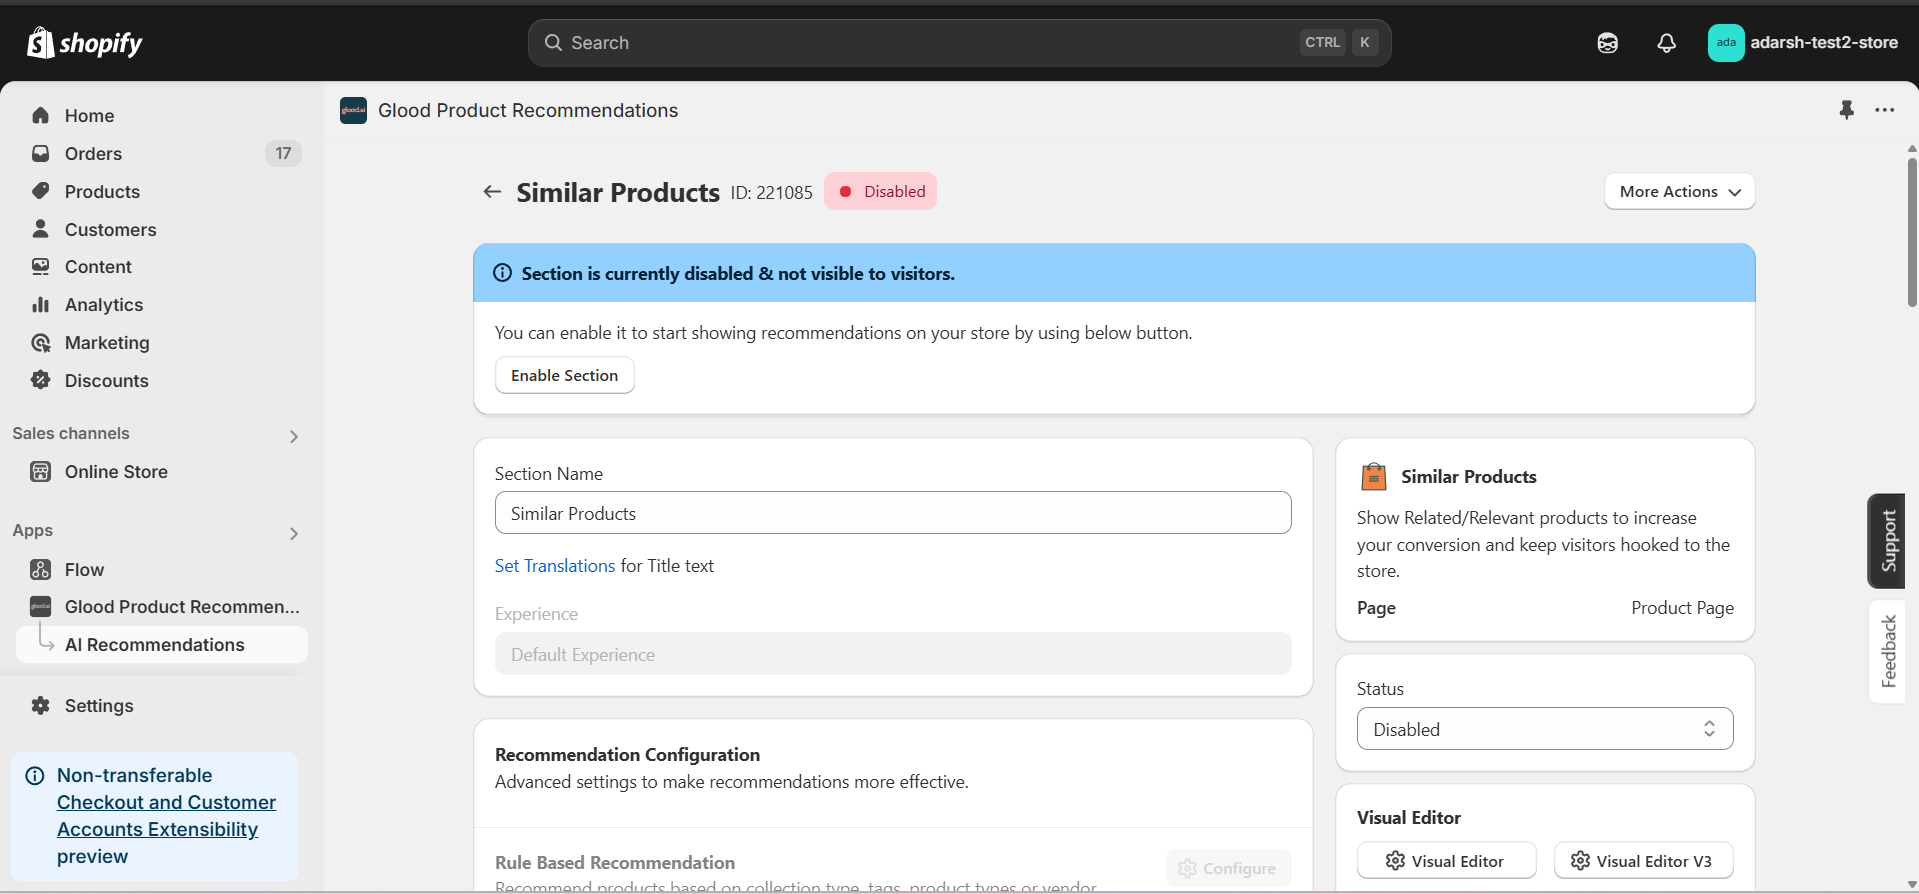The height and width of the screenshot is (894, 1919).
Task: Pin the Glood app
Action: click(1846, 110)
